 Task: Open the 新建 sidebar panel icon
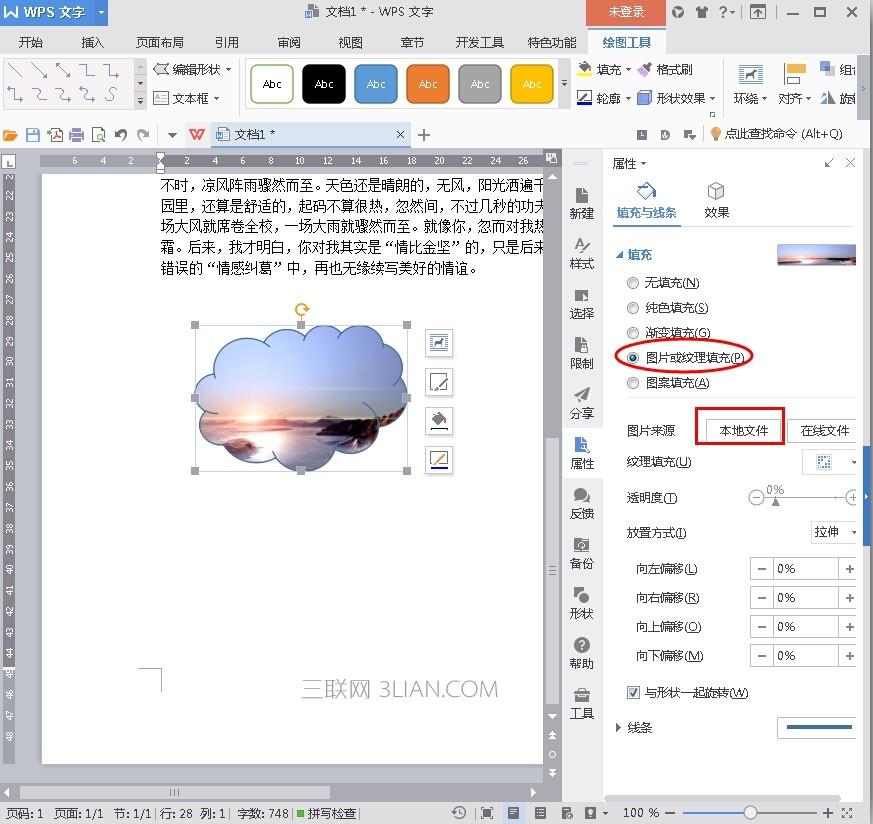point(581,202)
